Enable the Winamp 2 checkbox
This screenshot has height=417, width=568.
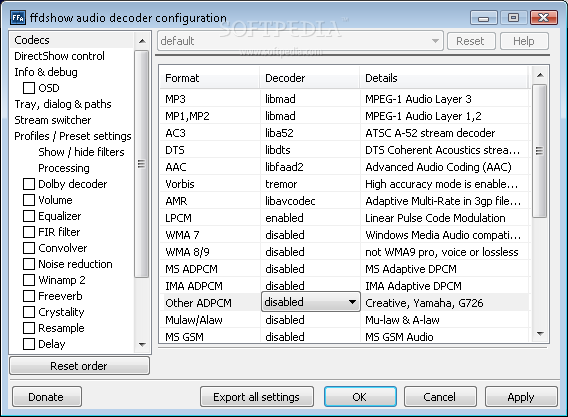click(29, 280)
